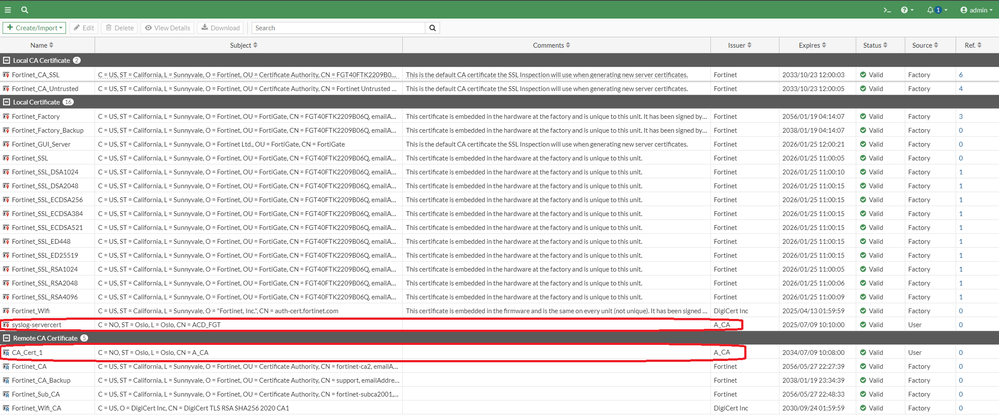Sort by the Source column header
The height and width of the screenshot is (416, 999).
pos(924,45)
